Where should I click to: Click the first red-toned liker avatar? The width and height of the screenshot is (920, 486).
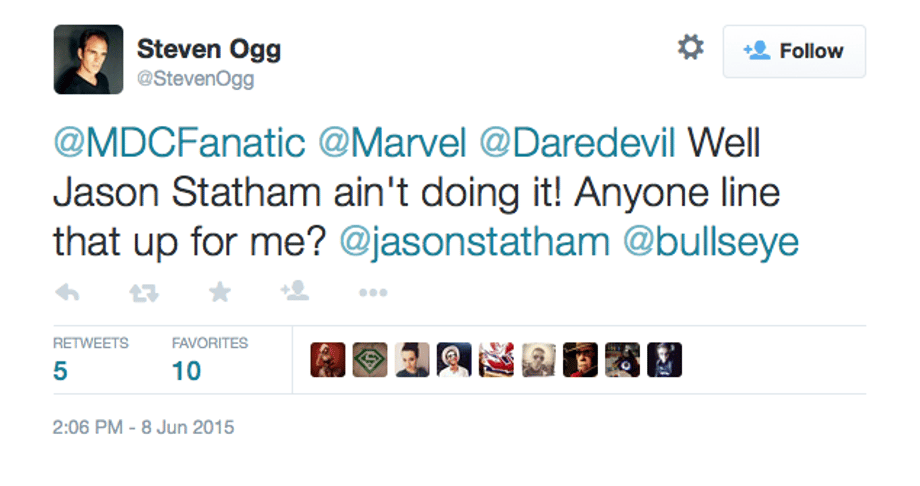[x=328, y=360]
